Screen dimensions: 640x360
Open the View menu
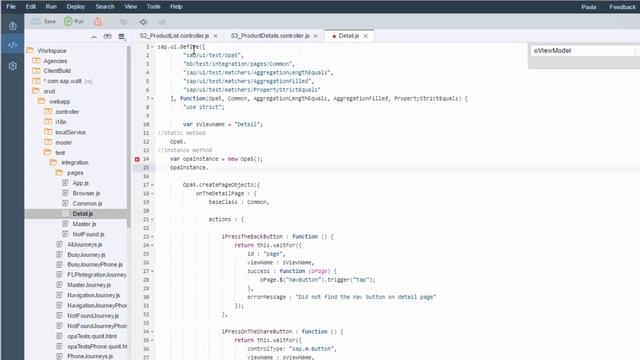(x=131, y=7)
